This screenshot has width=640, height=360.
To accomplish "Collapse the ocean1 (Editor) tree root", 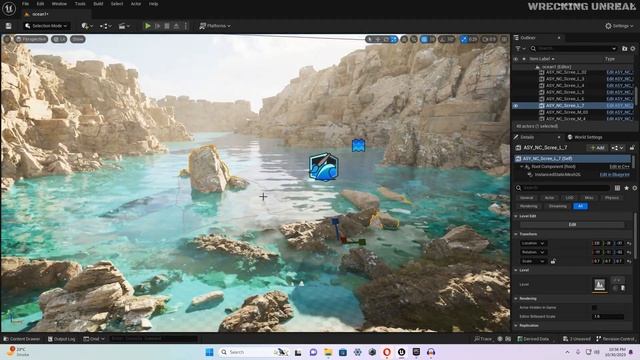I will (x=537, y=67).
